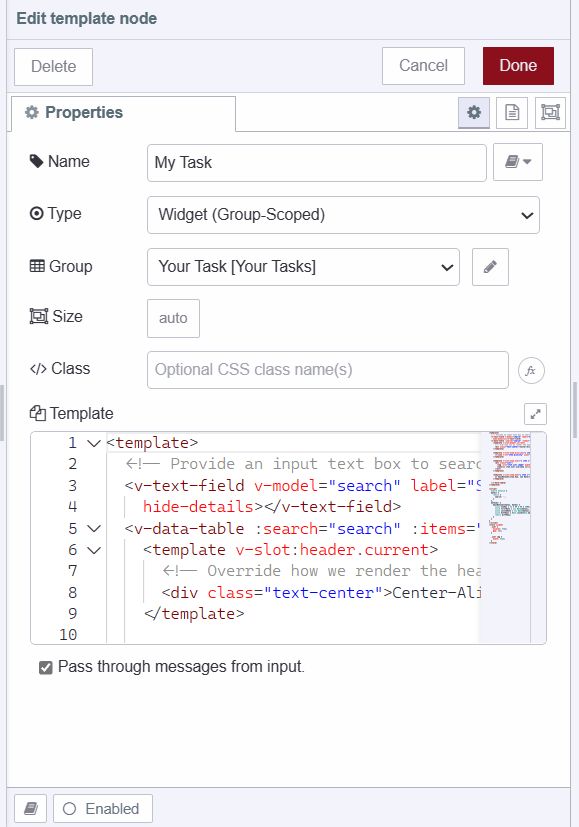Click the auto Size button
This screenshot has height=827, width=579.
coord(173,318)
